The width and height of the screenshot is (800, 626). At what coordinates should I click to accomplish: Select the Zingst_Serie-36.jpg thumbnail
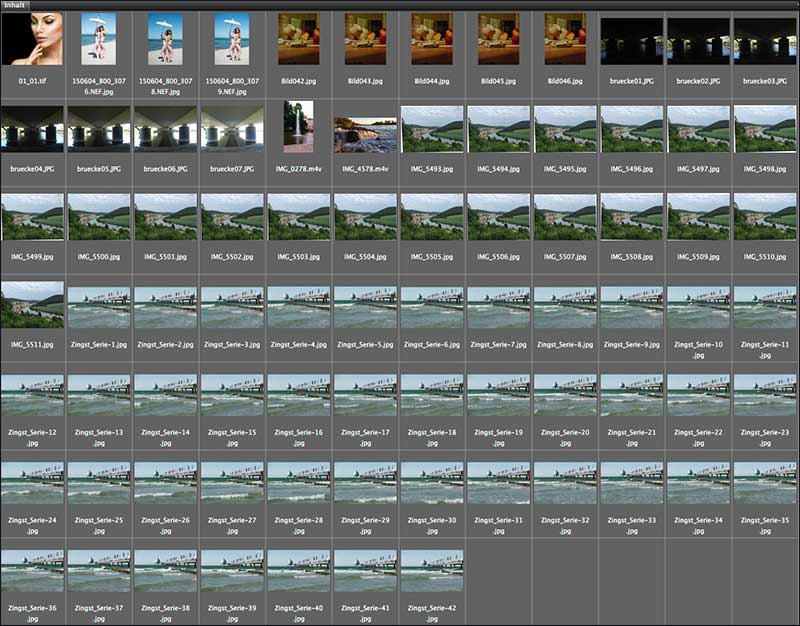click(x=32, y=570)
